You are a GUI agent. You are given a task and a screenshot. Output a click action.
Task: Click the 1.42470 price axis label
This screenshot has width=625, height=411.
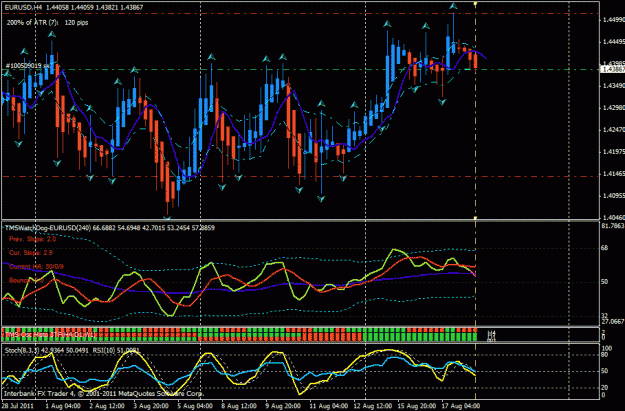613,130
